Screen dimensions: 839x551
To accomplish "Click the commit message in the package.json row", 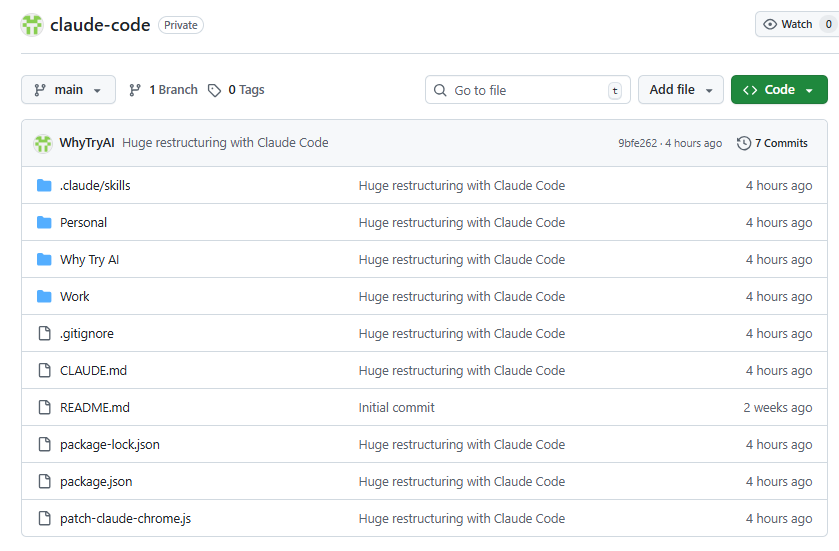I will pyautogui.click(x=462, y=481).
